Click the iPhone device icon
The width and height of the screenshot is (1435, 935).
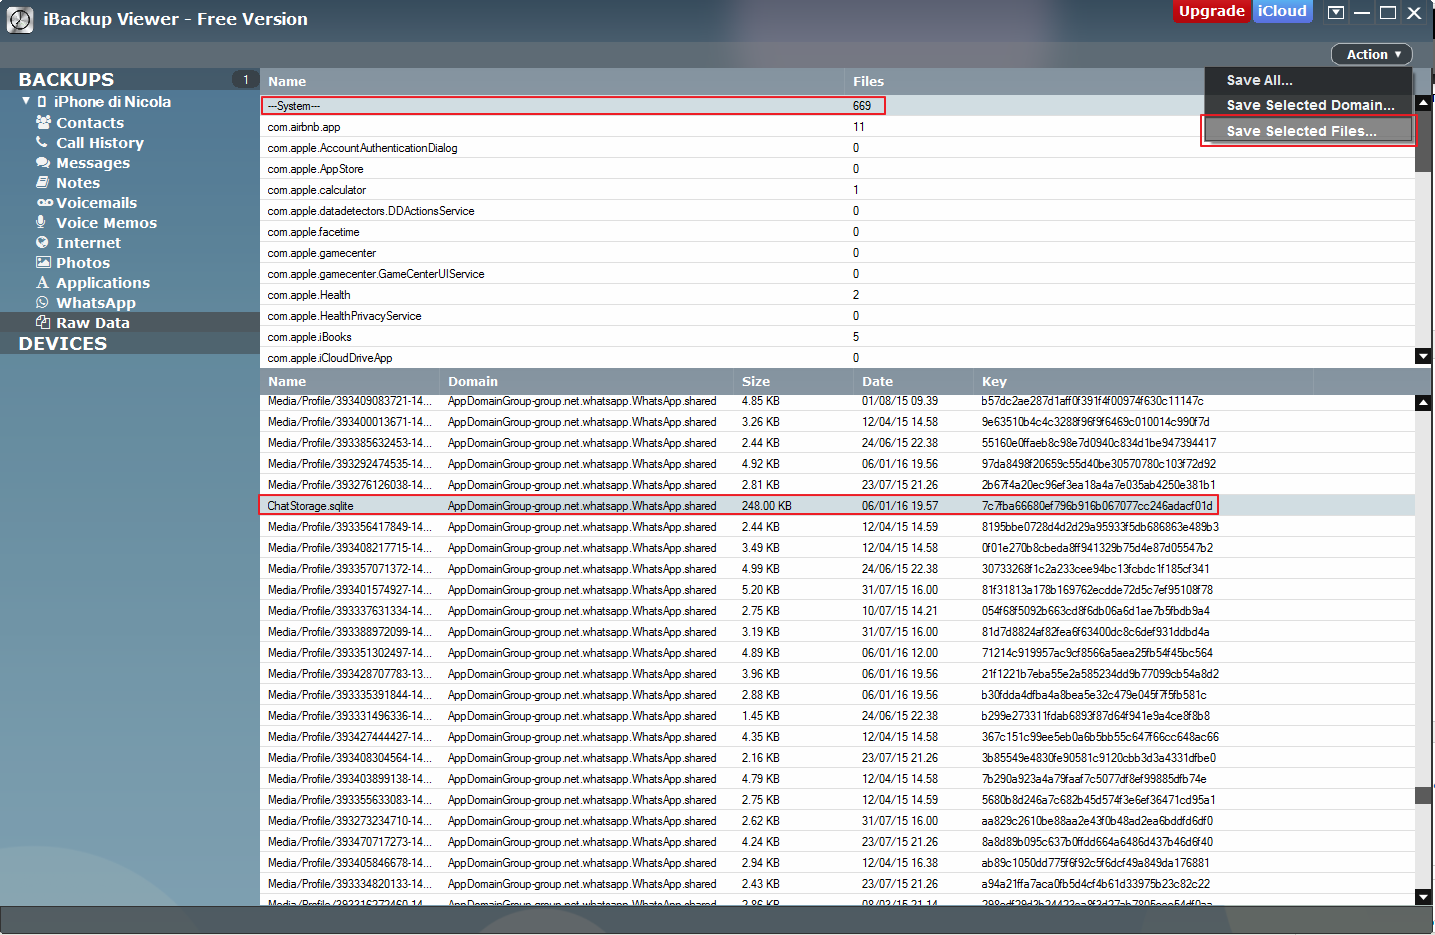point(42,102)
